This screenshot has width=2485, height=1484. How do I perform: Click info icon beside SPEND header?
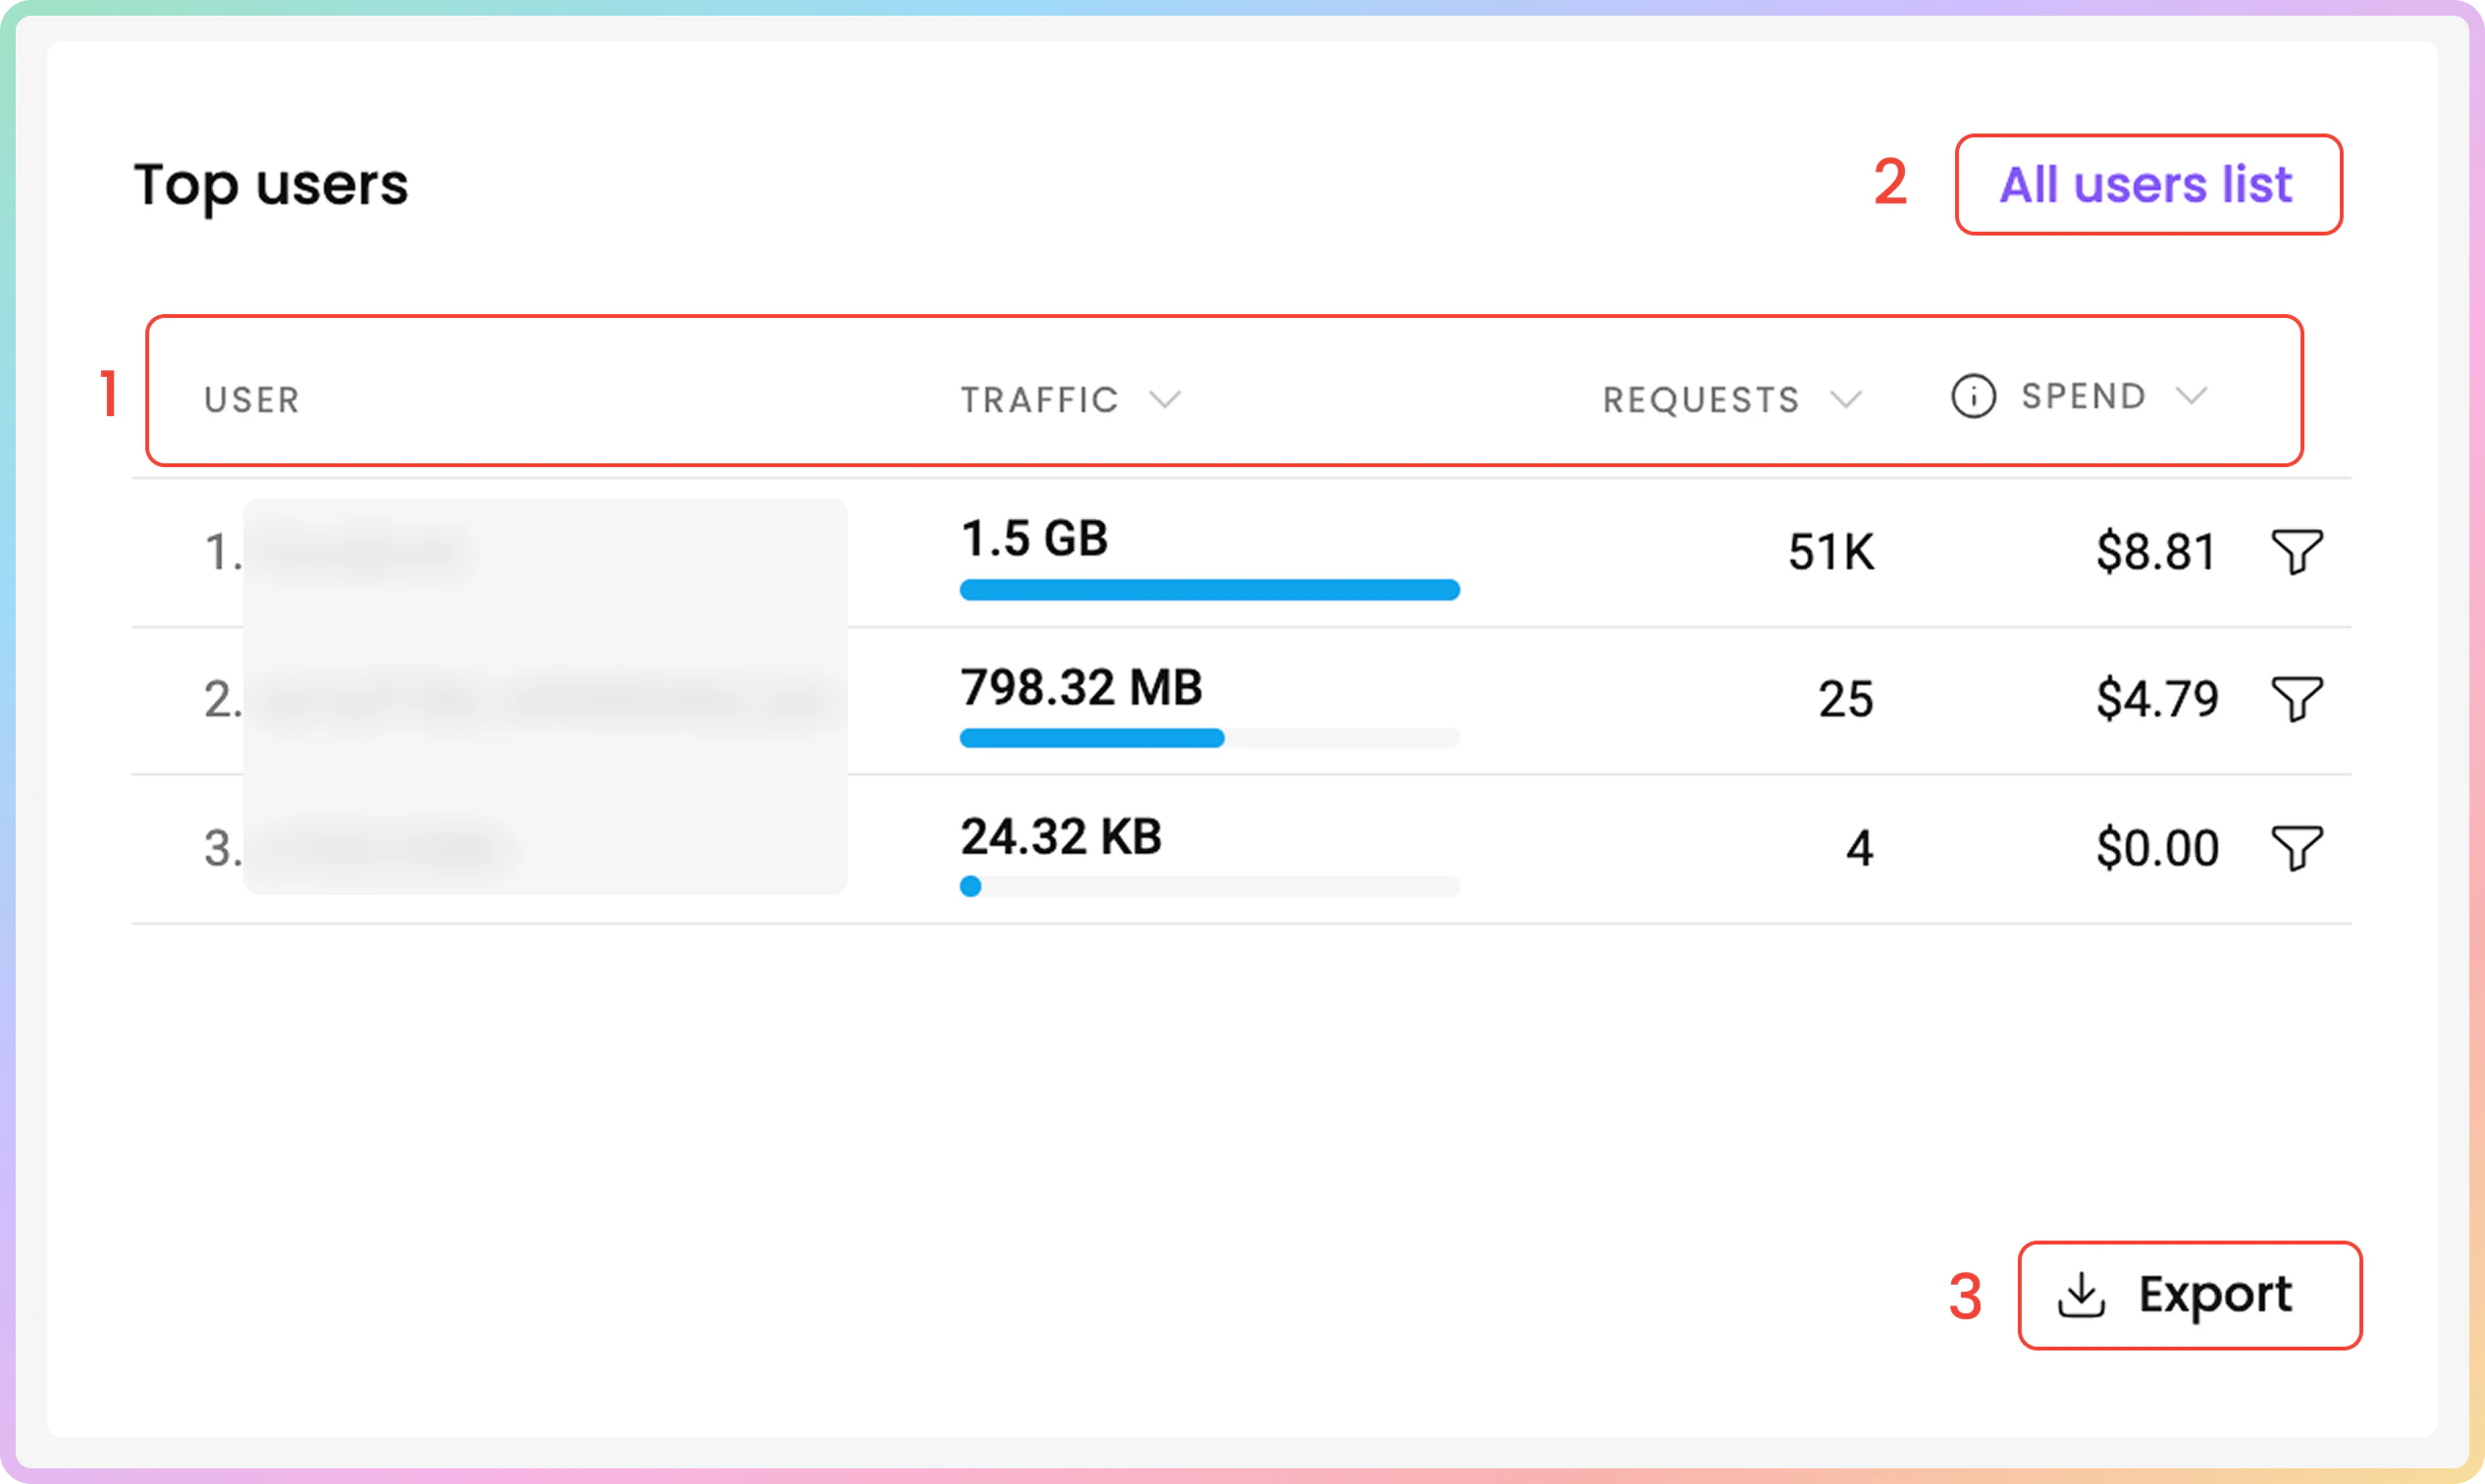[1972, 396]
